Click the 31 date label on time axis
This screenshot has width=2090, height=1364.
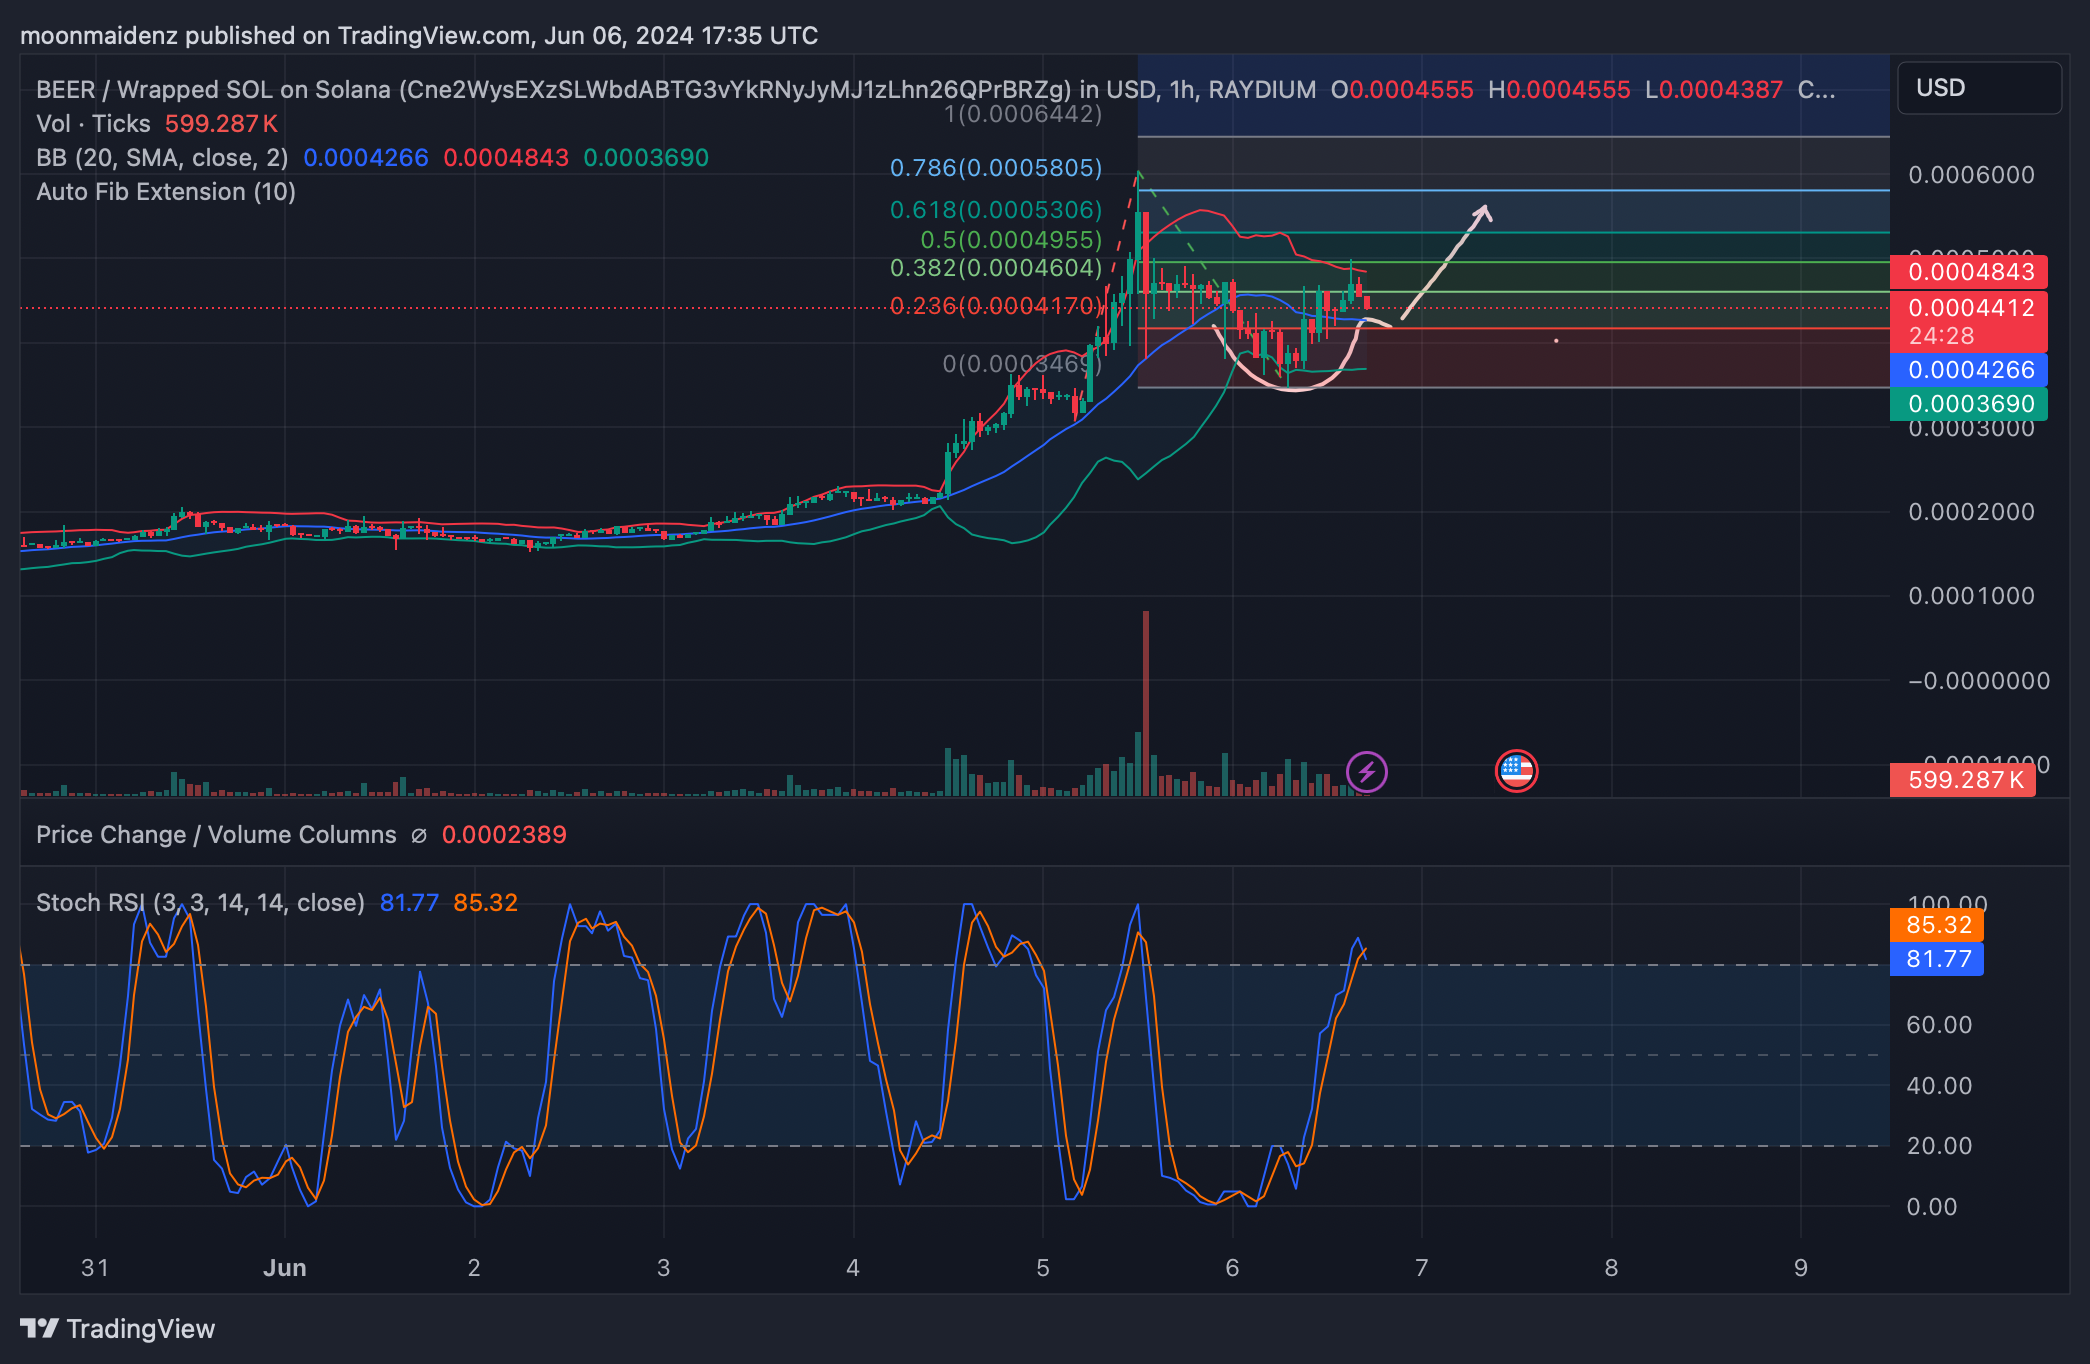pos(95,1268)
